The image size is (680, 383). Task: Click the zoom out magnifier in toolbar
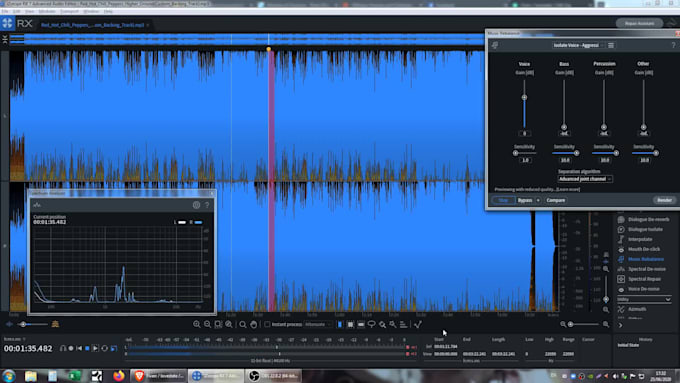tap(207, 324)
